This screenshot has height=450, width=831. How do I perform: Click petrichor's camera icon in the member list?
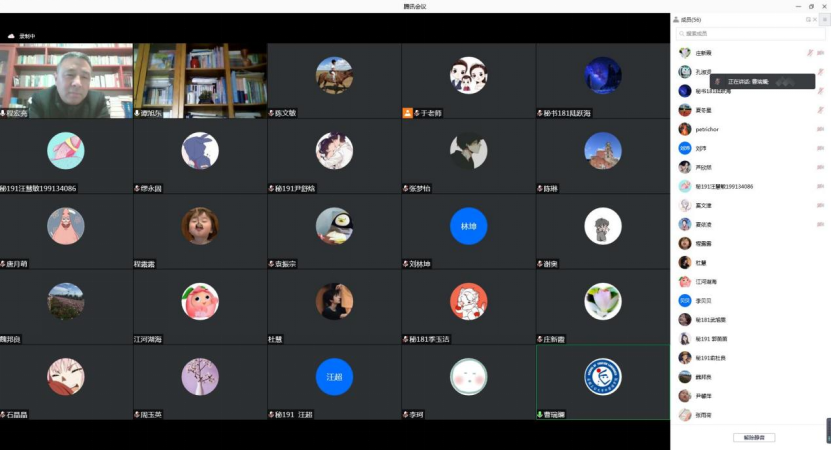[x=821, y=129]
